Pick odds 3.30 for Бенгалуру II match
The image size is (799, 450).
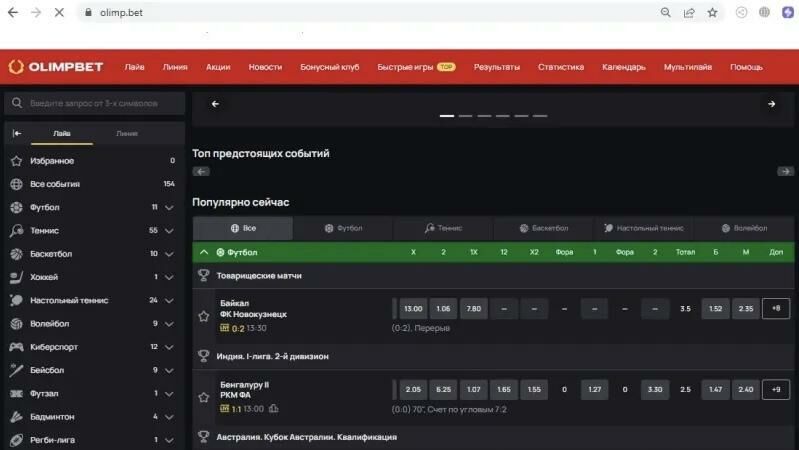click(655, 389)
